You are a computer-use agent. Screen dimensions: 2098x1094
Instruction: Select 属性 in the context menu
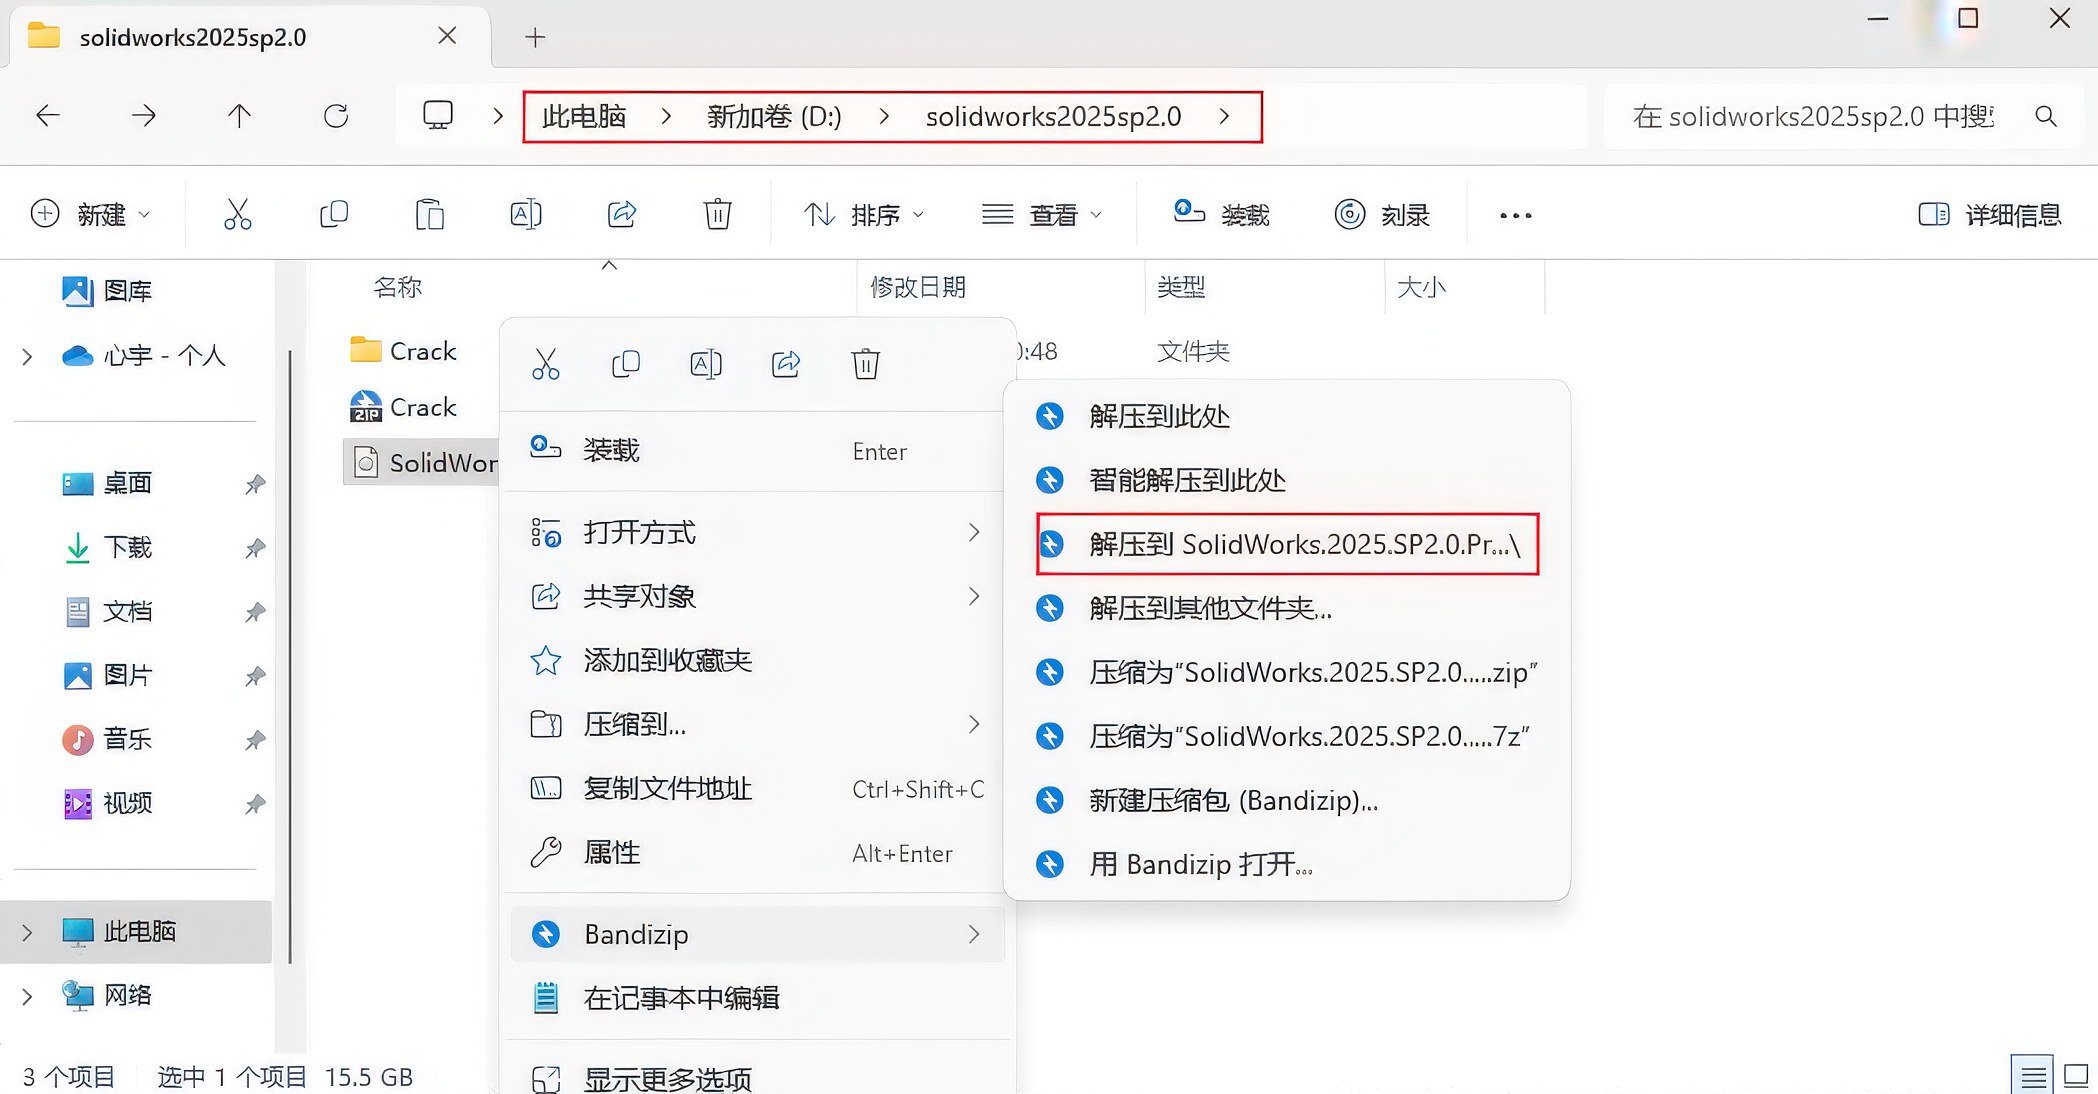[757, 852]
